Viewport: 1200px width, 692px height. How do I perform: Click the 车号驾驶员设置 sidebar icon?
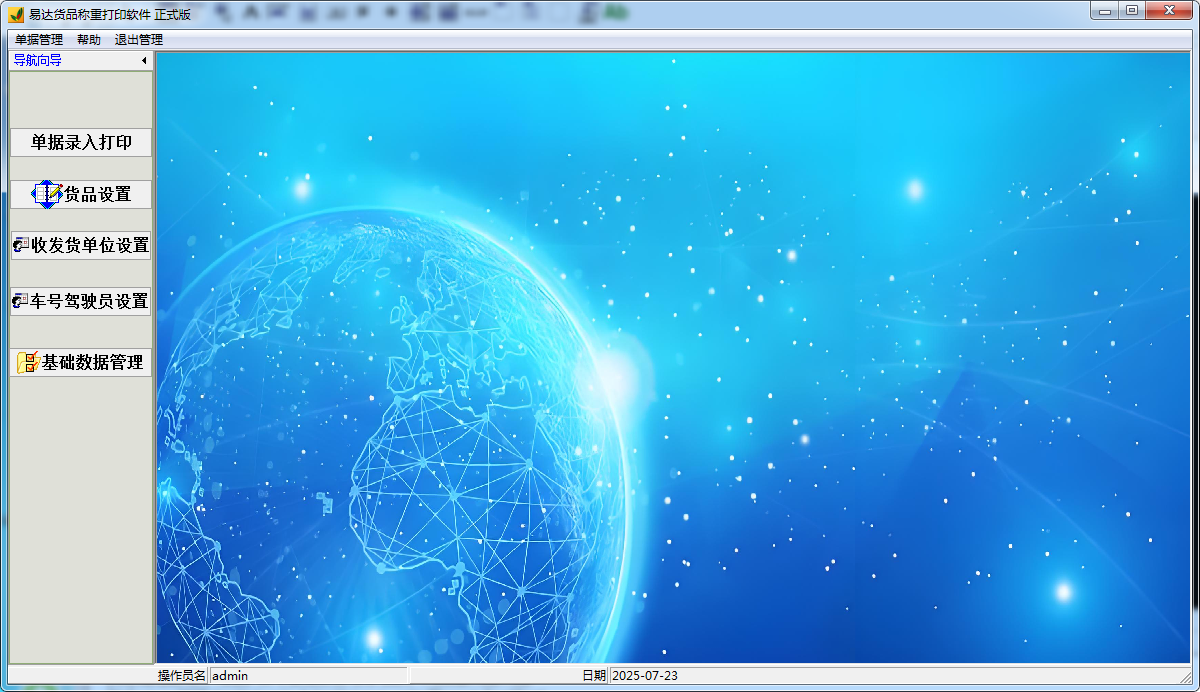[x=21, y=301]
